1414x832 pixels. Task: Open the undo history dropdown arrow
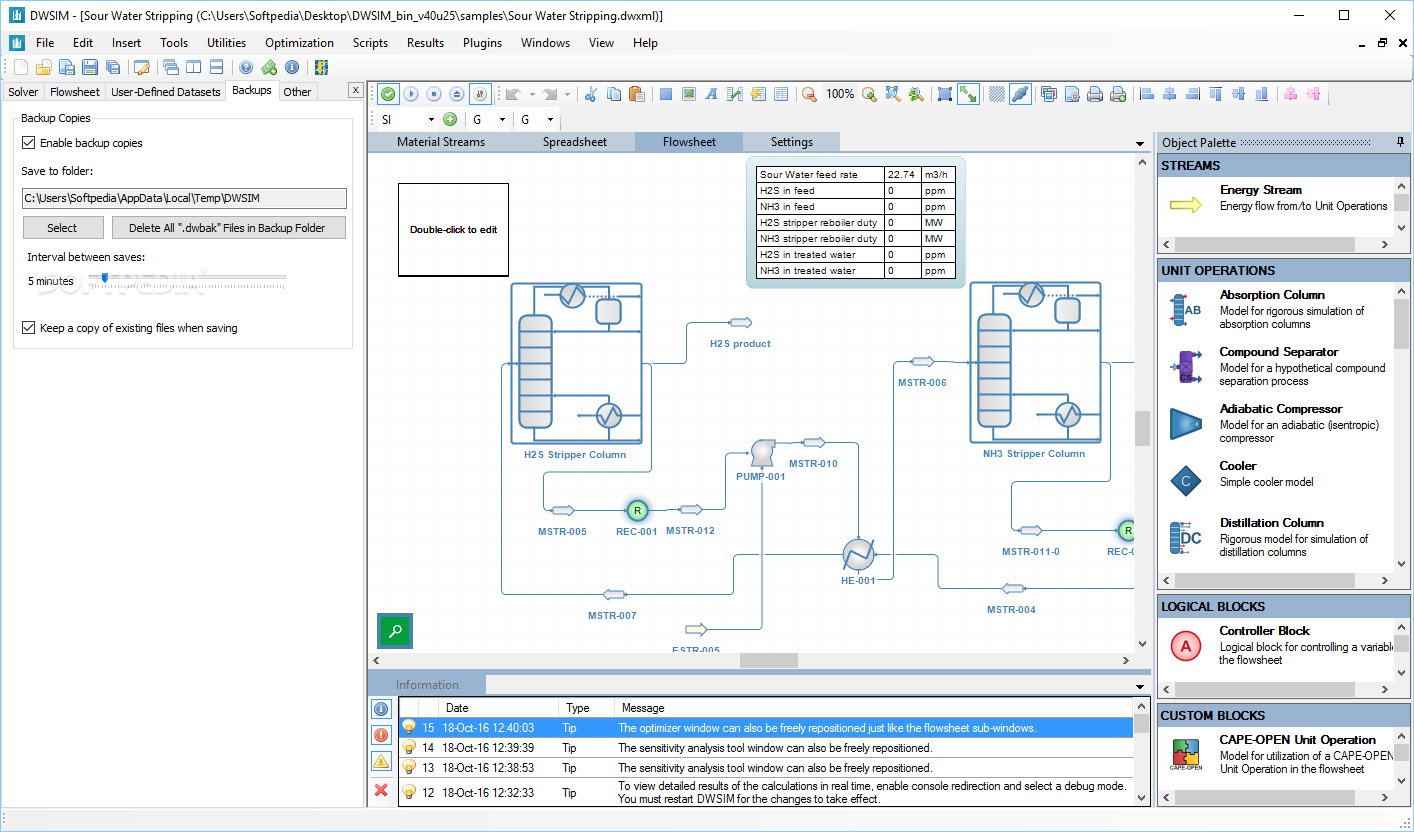[532, 94]
